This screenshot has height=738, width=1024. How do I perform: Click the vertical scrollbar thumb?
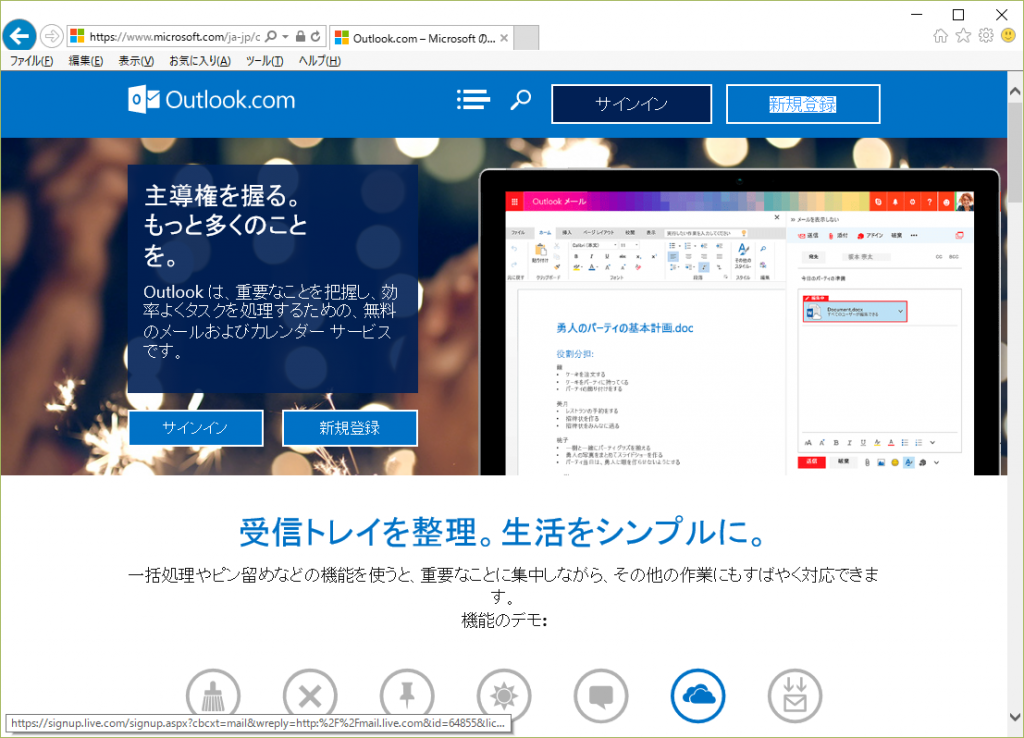click(x=1015, y=150)
